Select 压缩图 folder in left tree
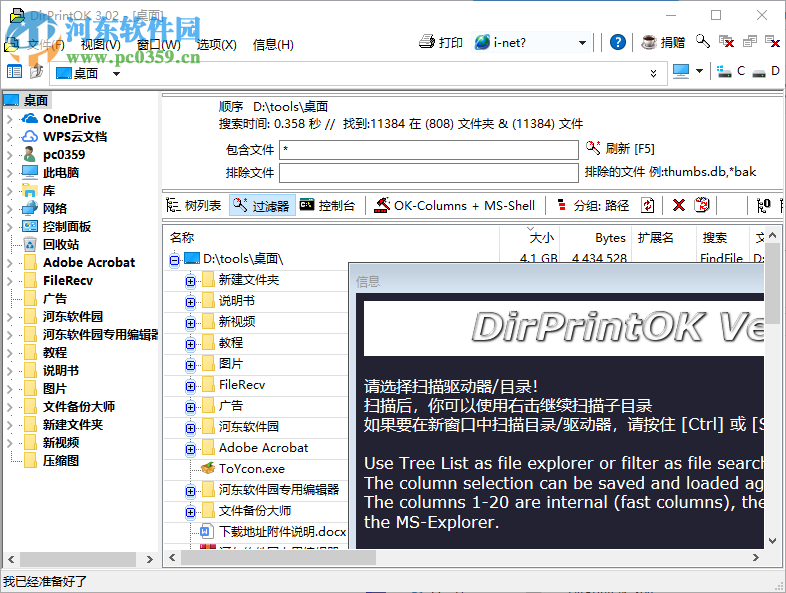Viewport: 786px width, 593px height. click(61, 461)
